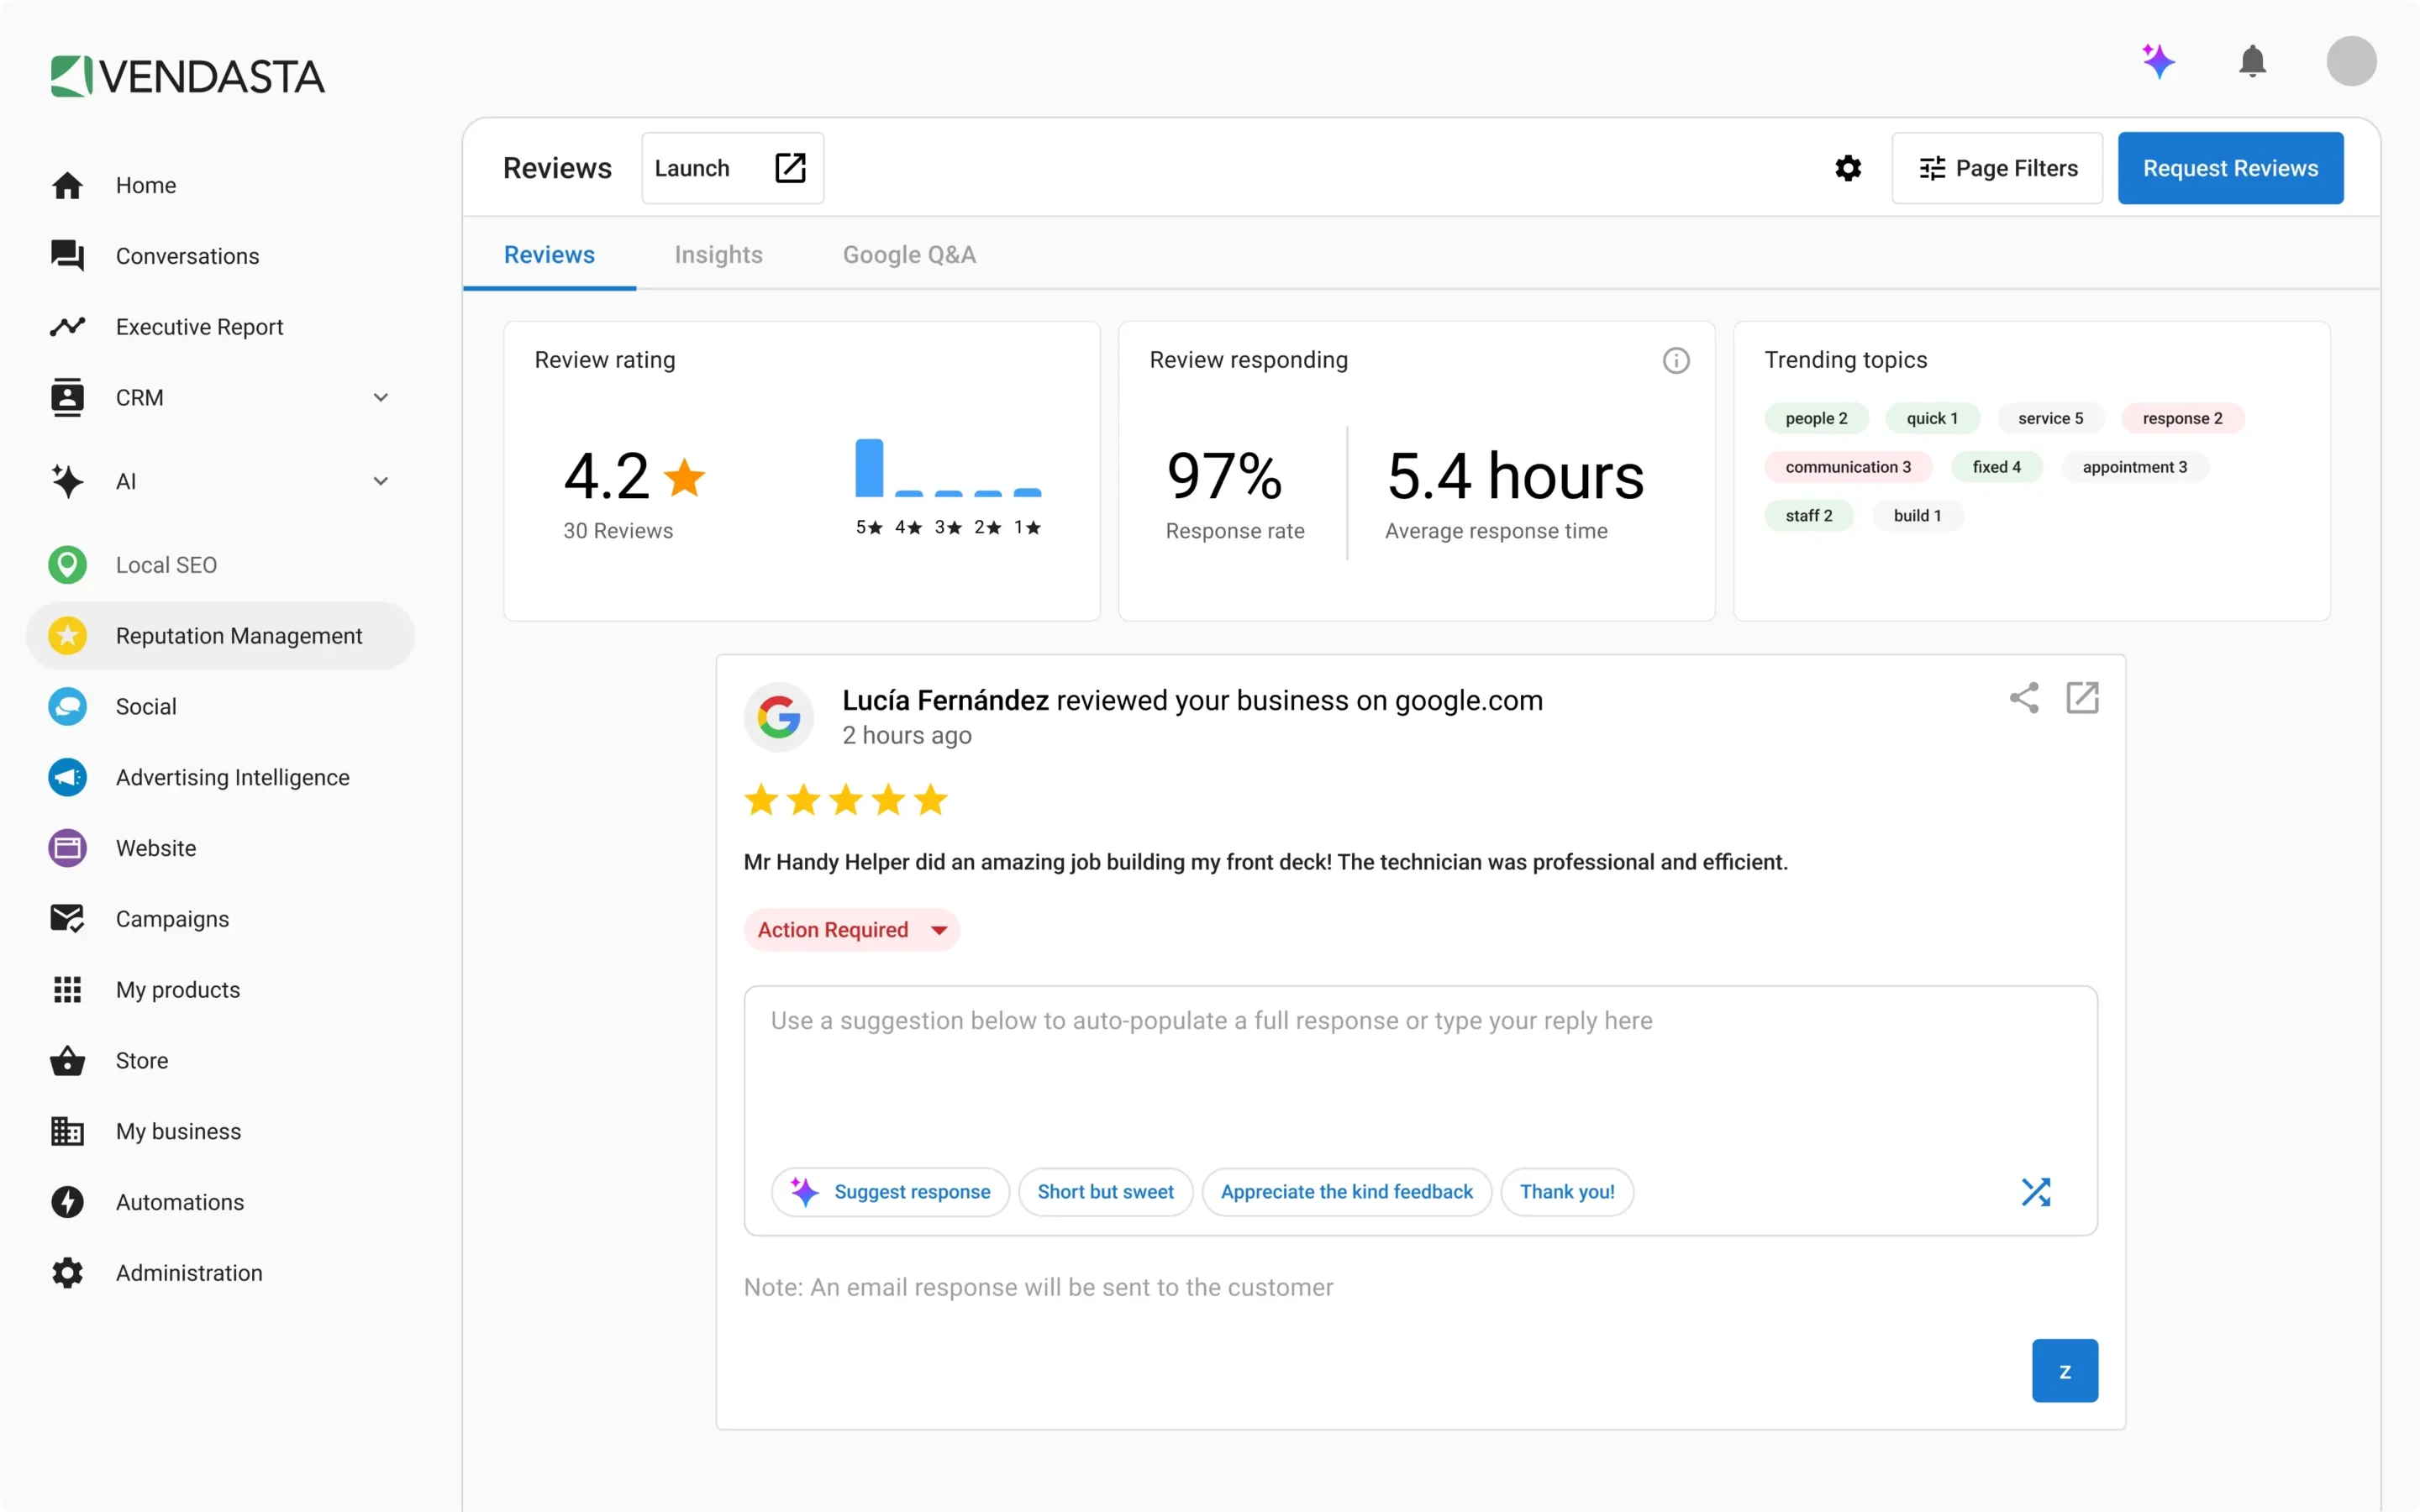Click the Advertising Intelligence megaphone icon
The width and height of the screenshot is (2420, 1512).
coord(67,777)
